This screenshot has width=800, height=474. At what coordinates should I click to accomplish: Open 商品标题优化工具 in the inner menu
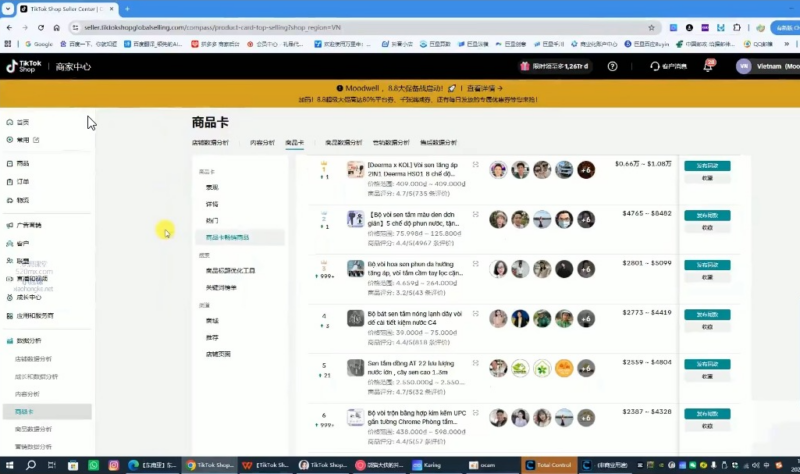click(231, 270)
